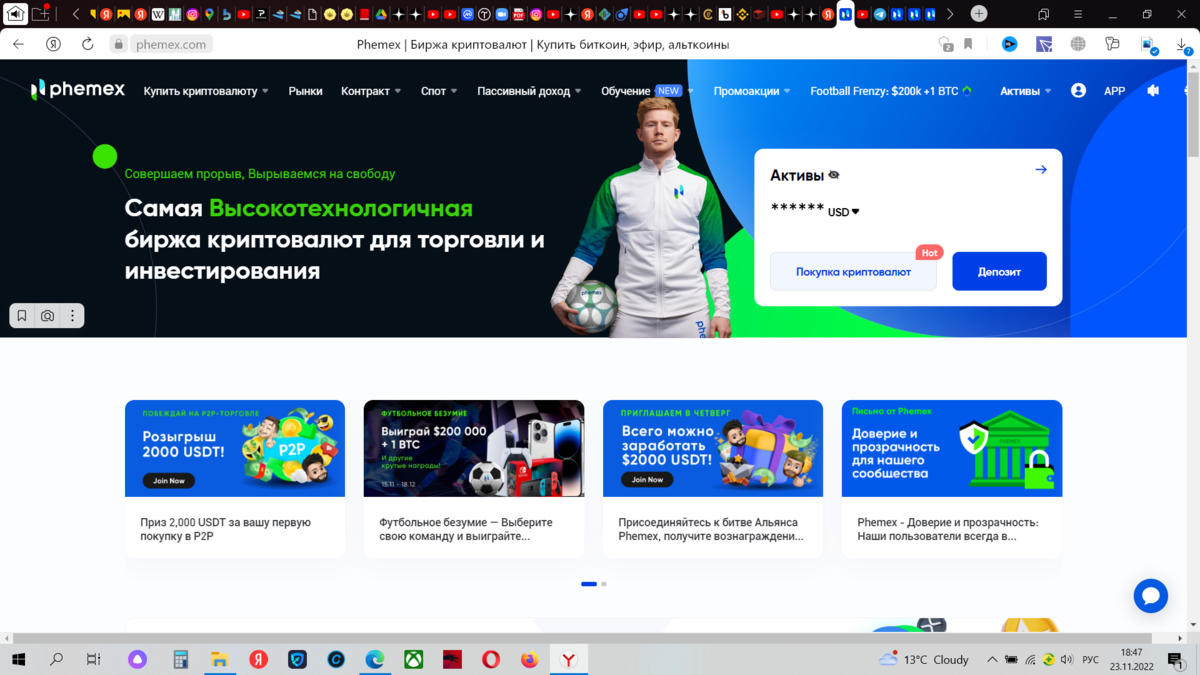Click the Phemex logo
Screen dimensions: 1200x675
tap(78, 90)
